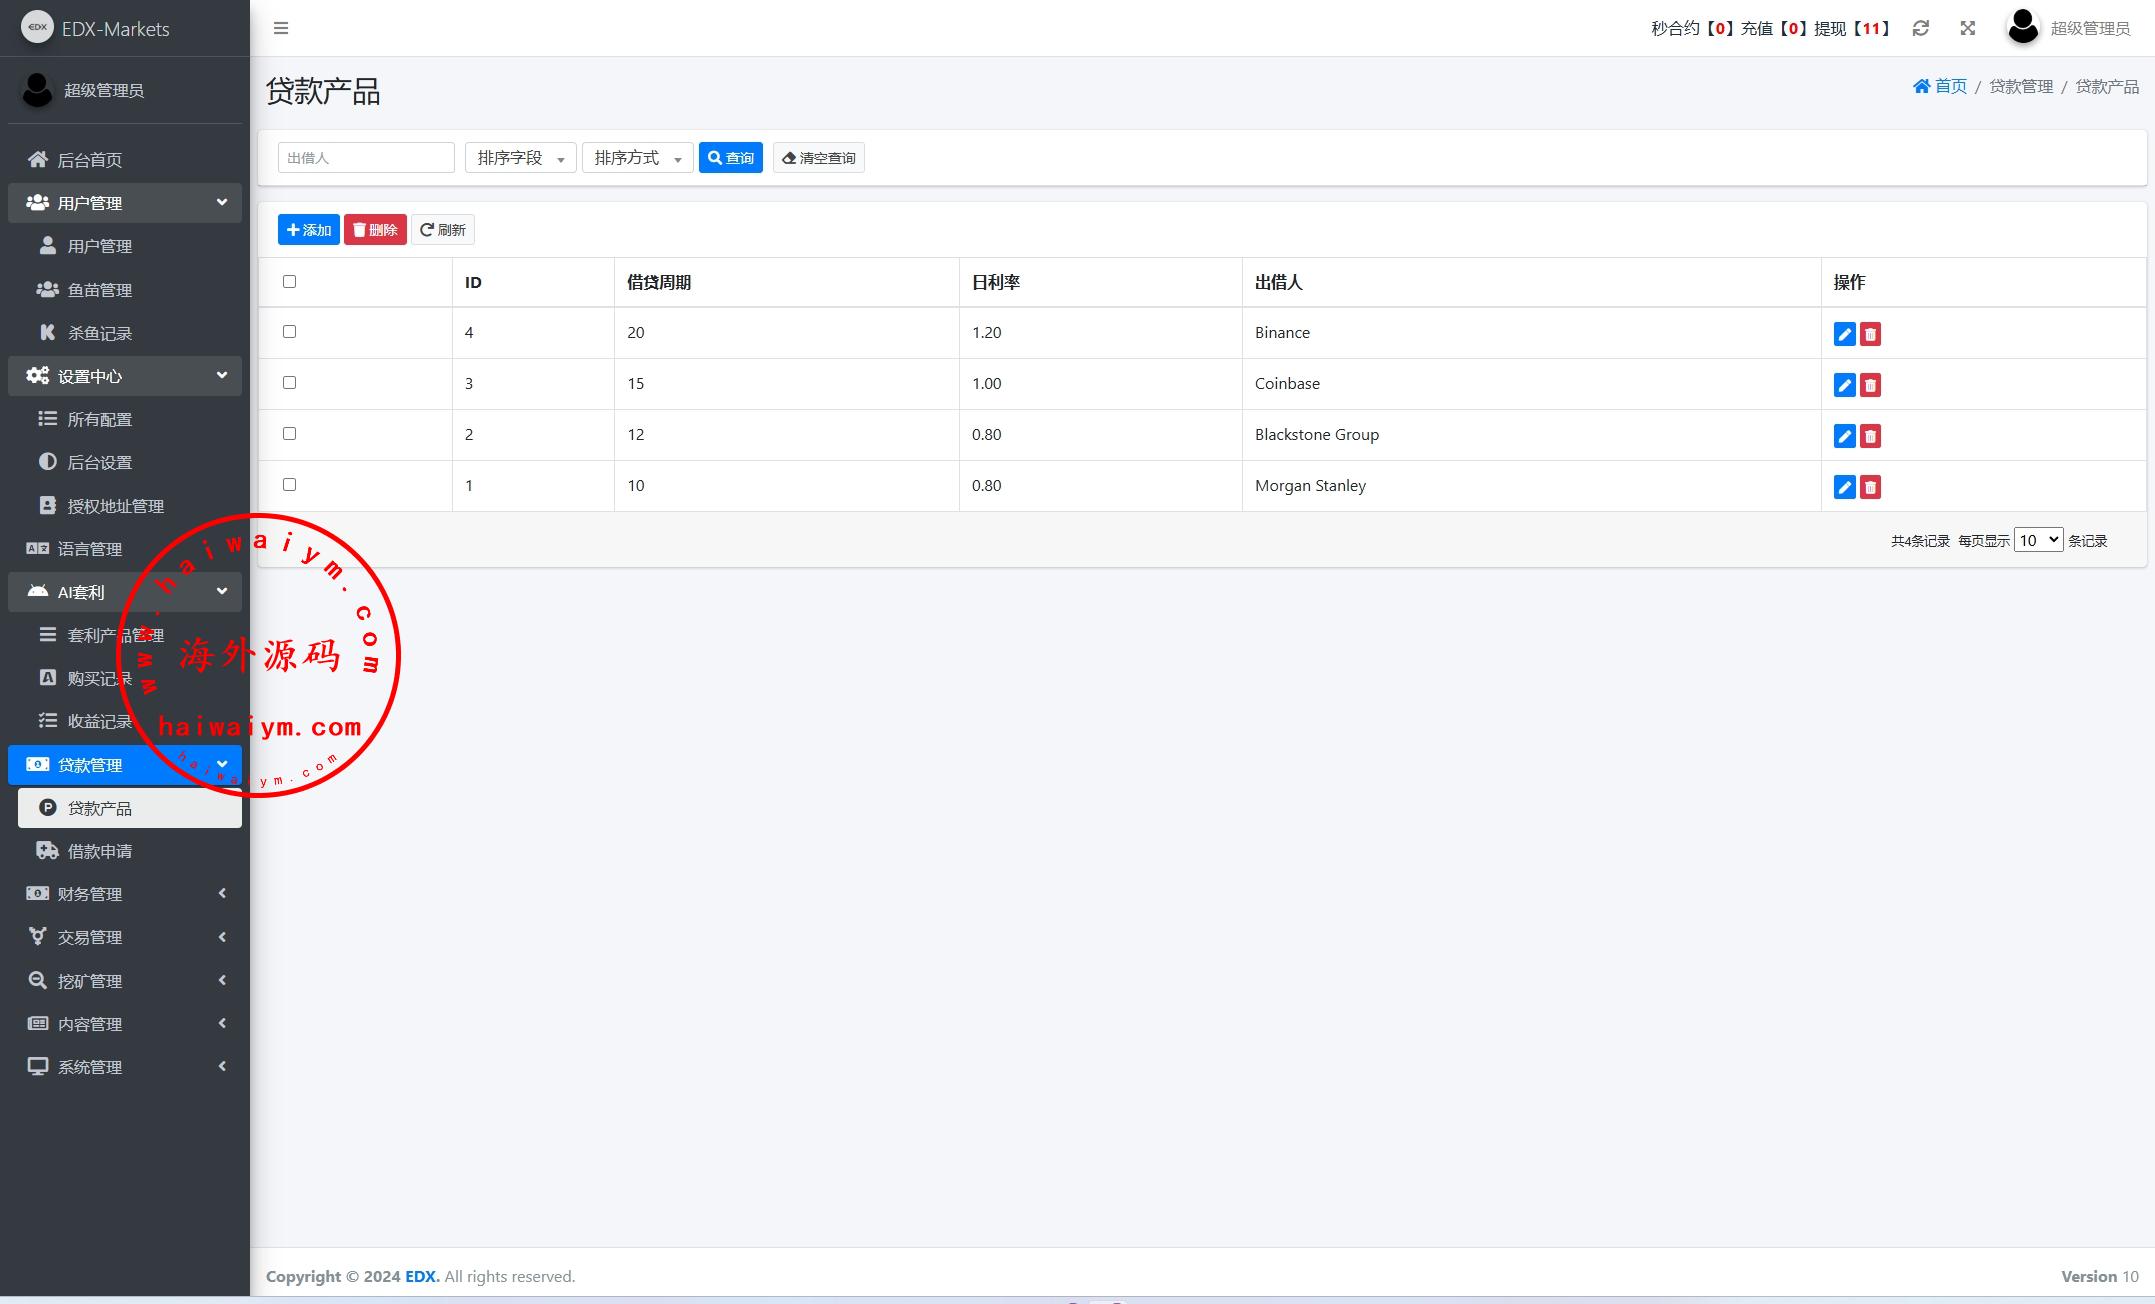Check the Binance row checkbox

point(289,331)
